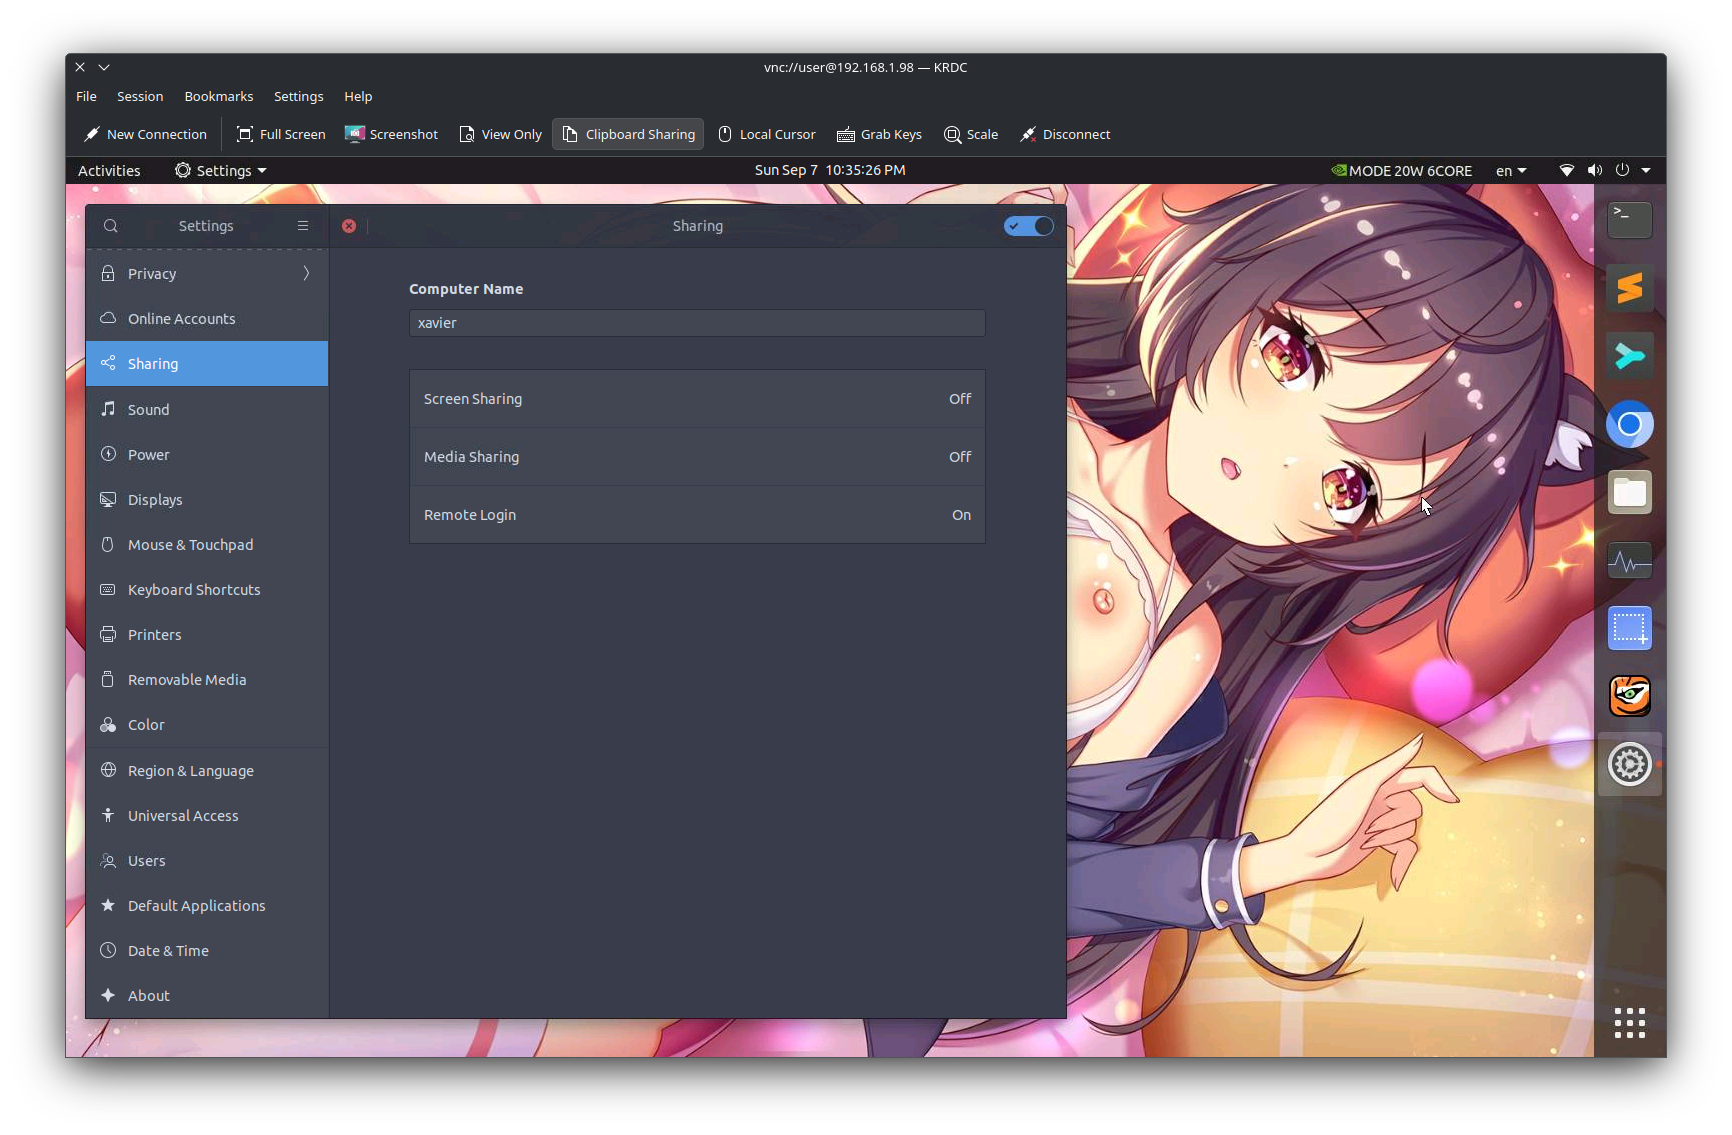This screenshot has width=1732, height=1135.
Task: Launch Chromium browser from dock
Action: (x=1629, y=424)
